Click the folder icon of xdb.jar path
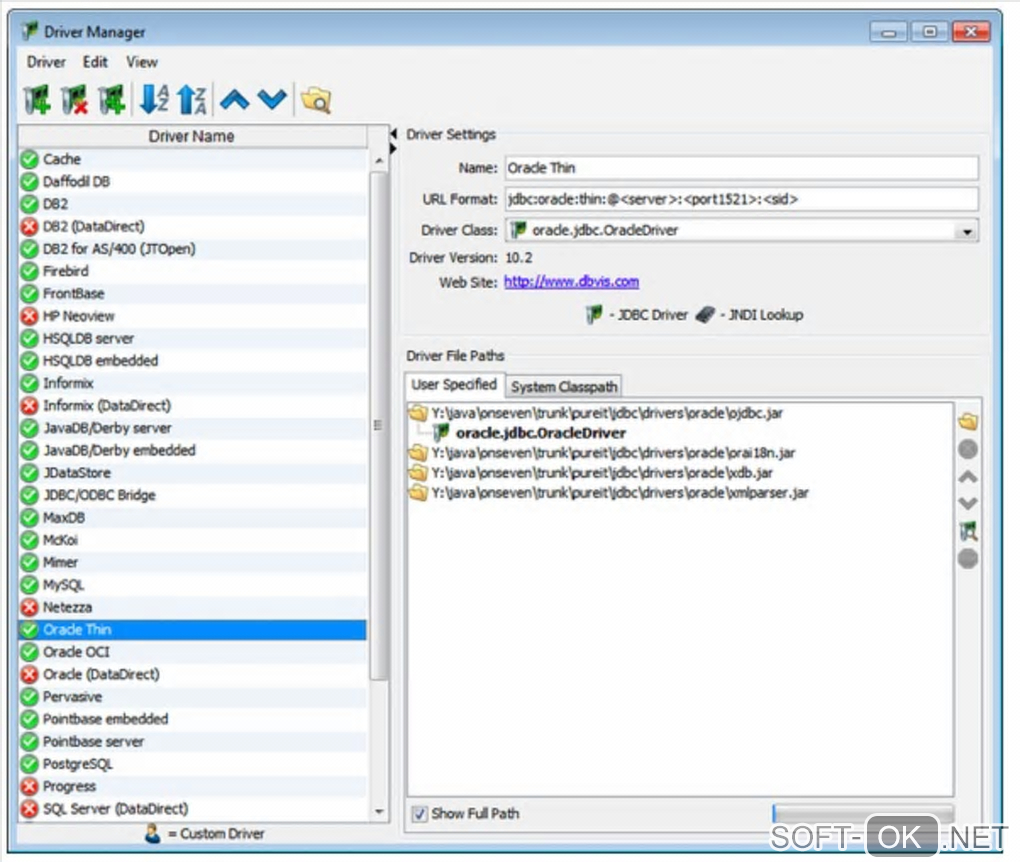This screenshot has height=862, width=1020. 418,473
